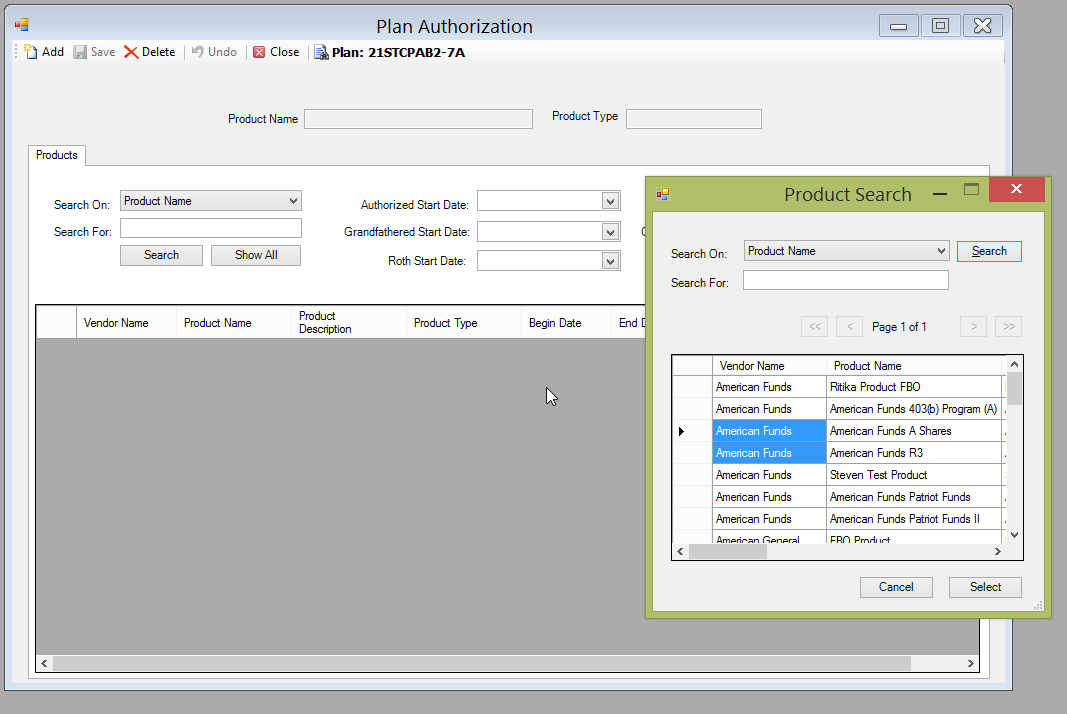1067x714 pixels.
Task: Open the Grandfathered Start Date dropdown
Action: [x=609, y=231]
